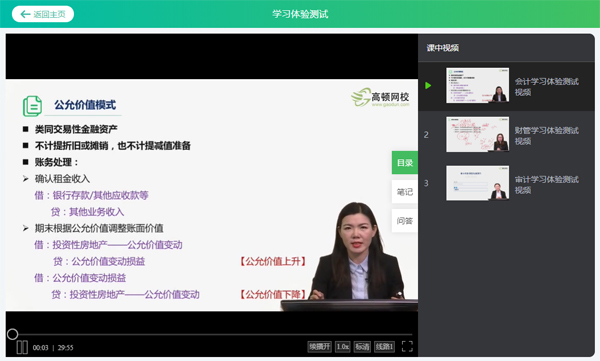Click the 财管学习体验测试视频 title text
The image size is (600, 361).
pyautogui.click(x=546, y=136)
